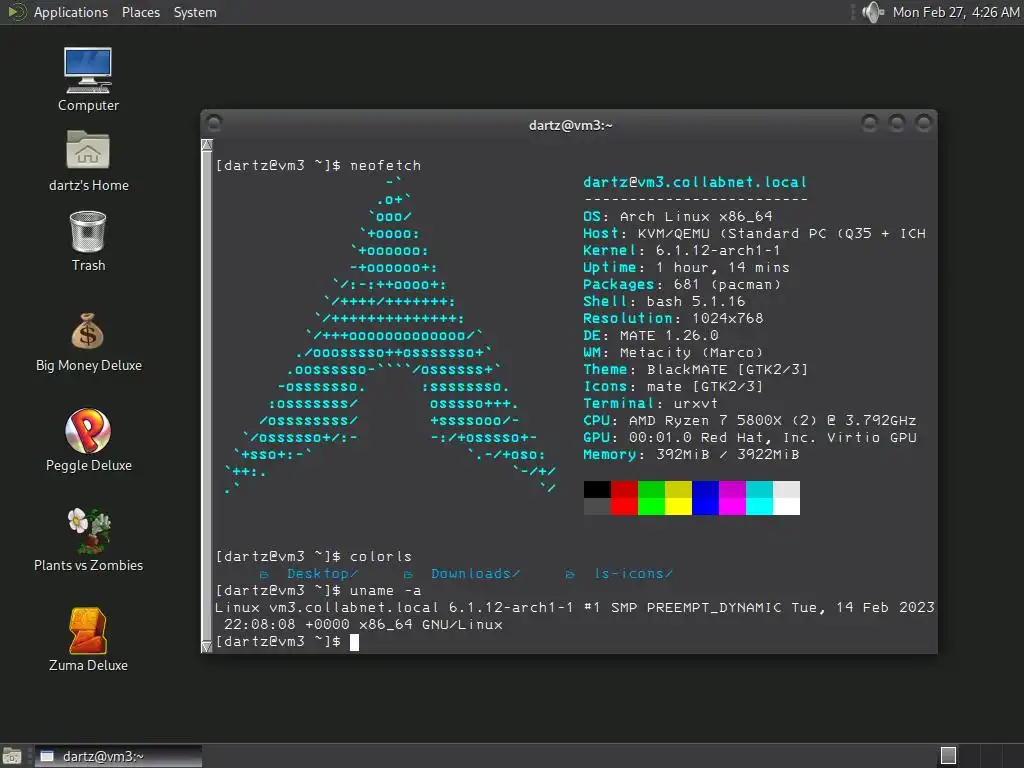Open dartz's Home folder icon
Image resolution: width=1024 pixels, height=768 pixels.
[x=88, y=161]
